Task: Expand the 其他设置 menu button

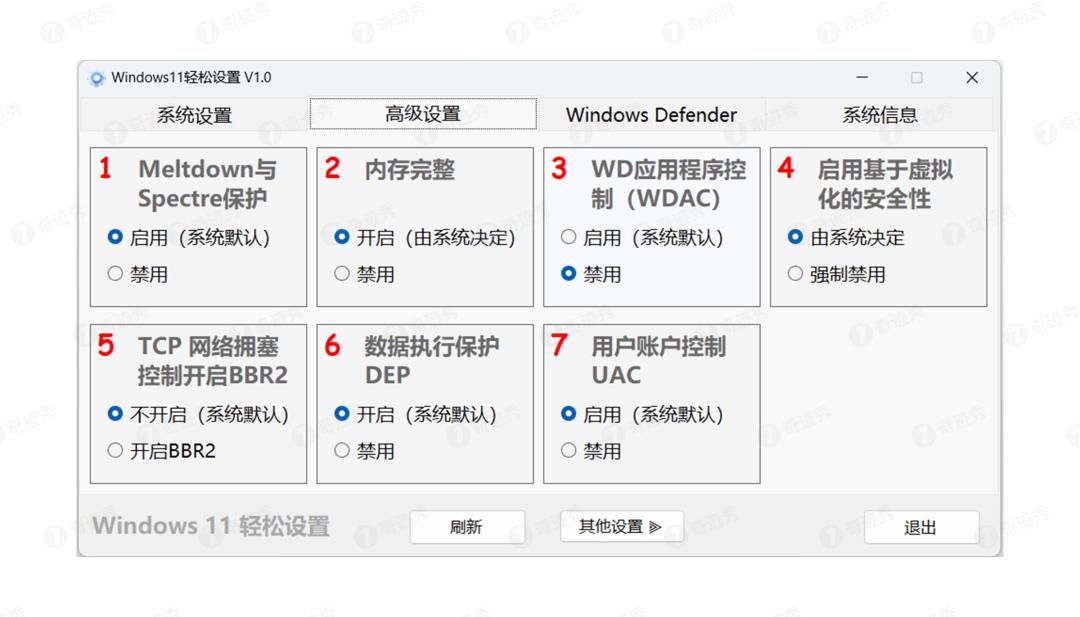Action: click(621, 527)
